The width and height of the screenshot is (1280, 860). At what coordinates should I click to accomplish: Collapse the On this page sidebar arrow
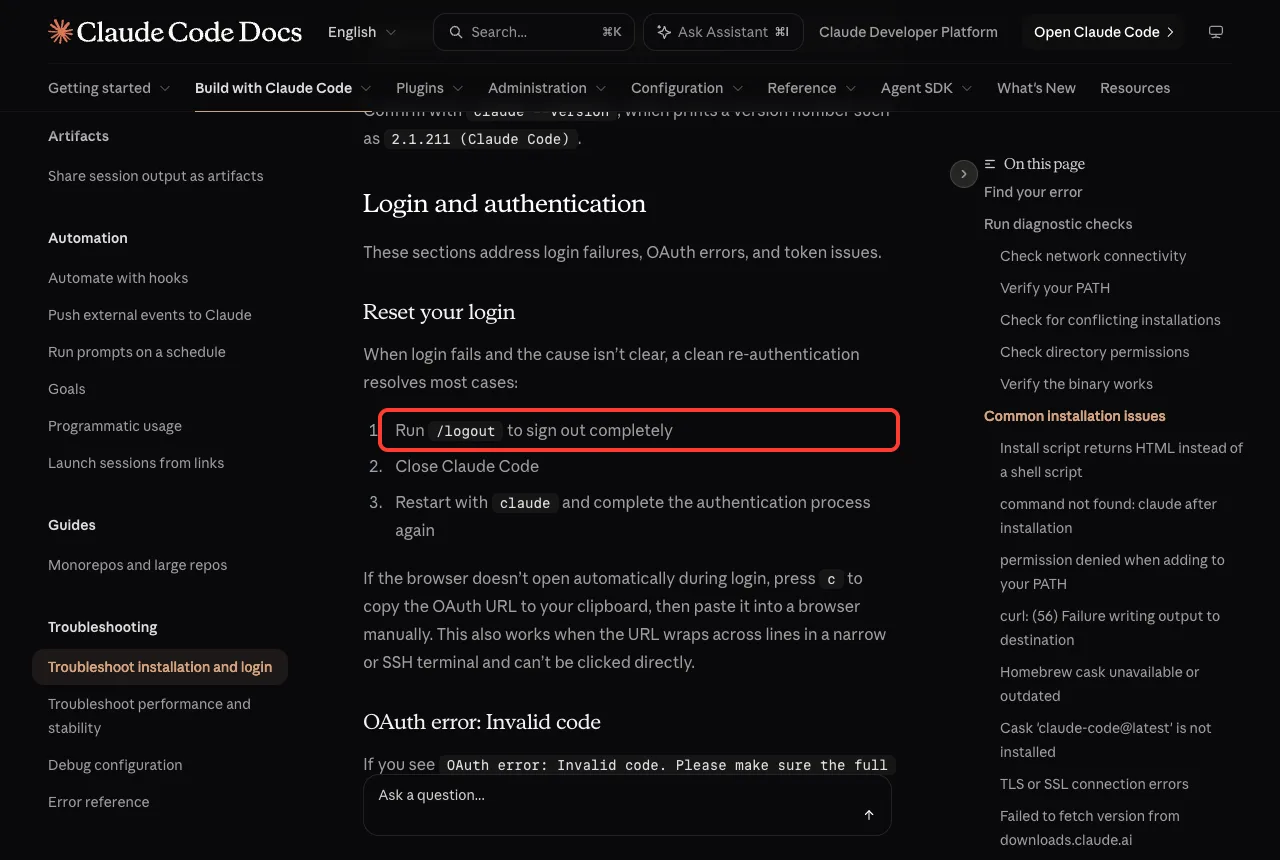click(x=963, y=174)
